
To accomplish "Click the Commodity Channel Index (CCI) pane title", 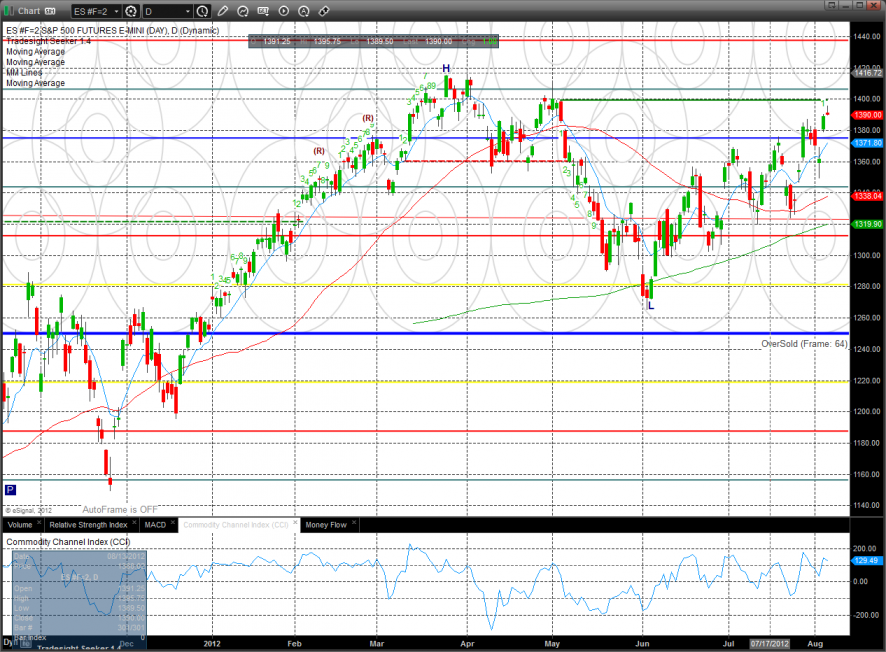I will click(68, 542).
